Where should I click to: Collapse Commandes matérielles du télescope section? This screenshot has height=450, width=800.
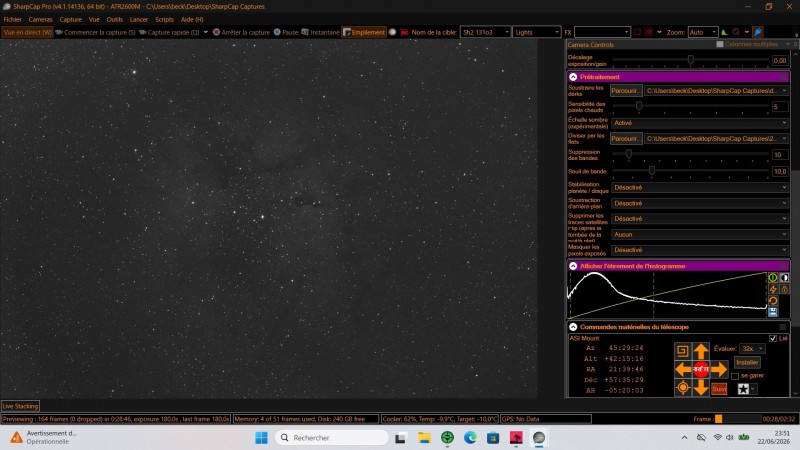573,327
